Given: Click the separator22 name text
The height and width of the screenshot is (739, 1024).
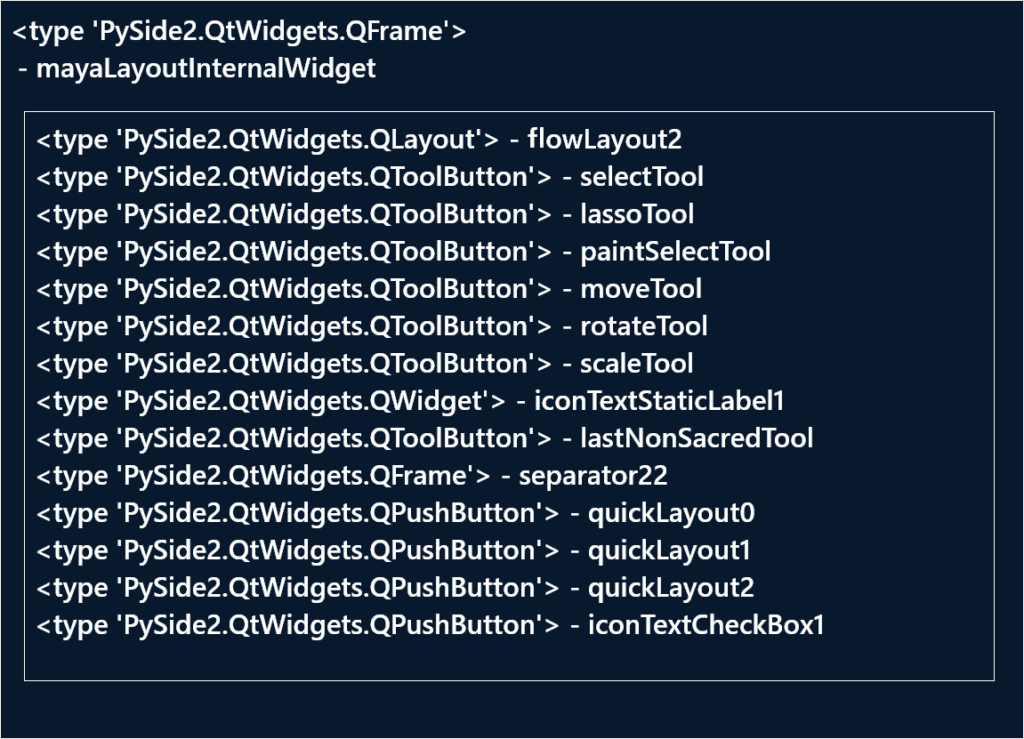Looking at the screenshot, I should 592,476.
